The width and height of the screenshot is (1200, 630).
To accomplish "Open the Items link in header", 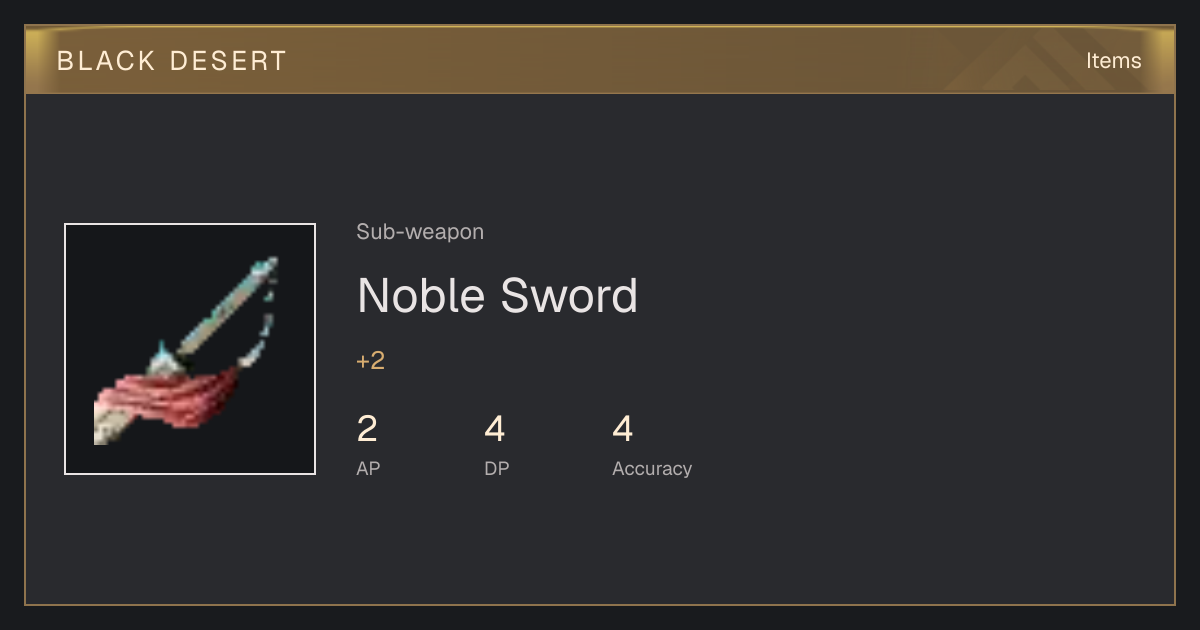I will pyautogui.click(x=1113, y=60).
